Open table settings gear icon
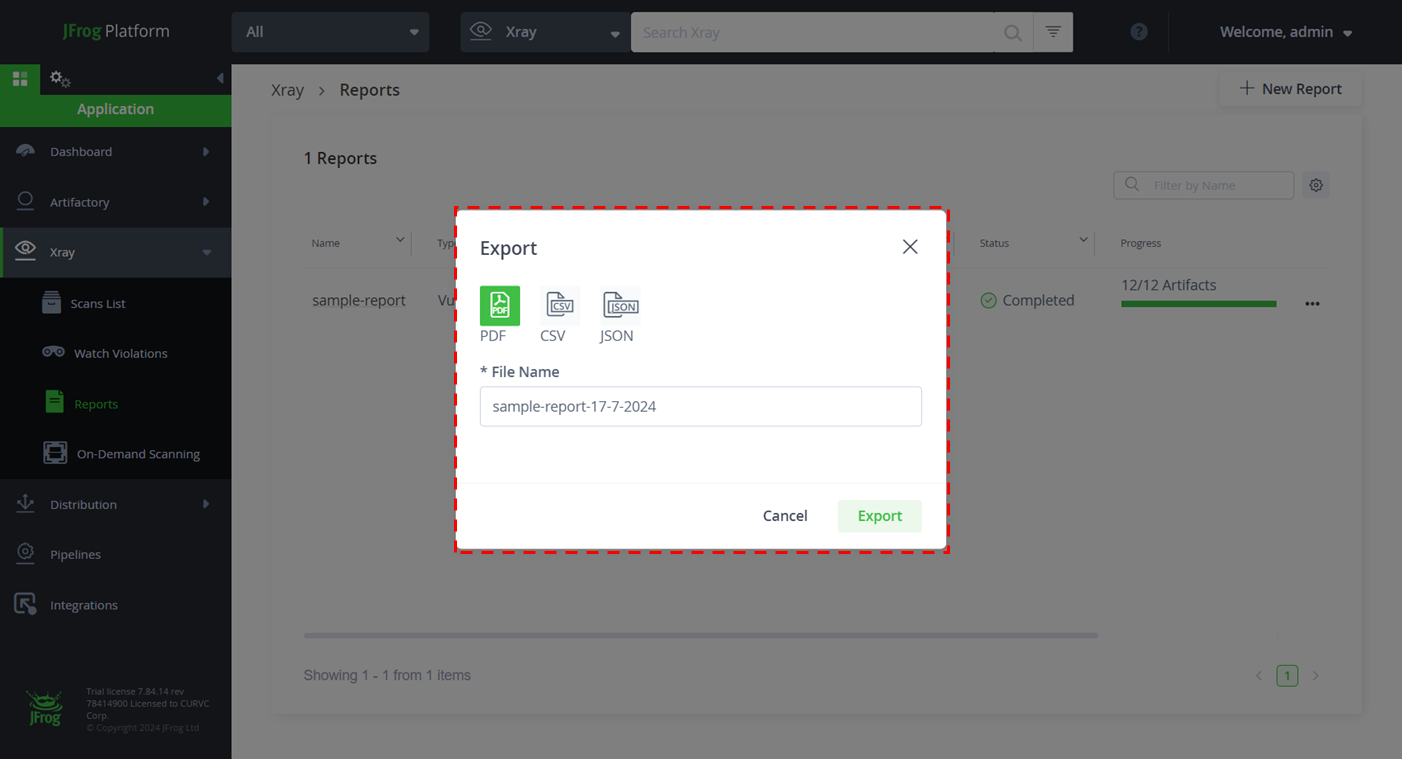The width and height of the screenshot is (1402, 759). coord(1316,185)
